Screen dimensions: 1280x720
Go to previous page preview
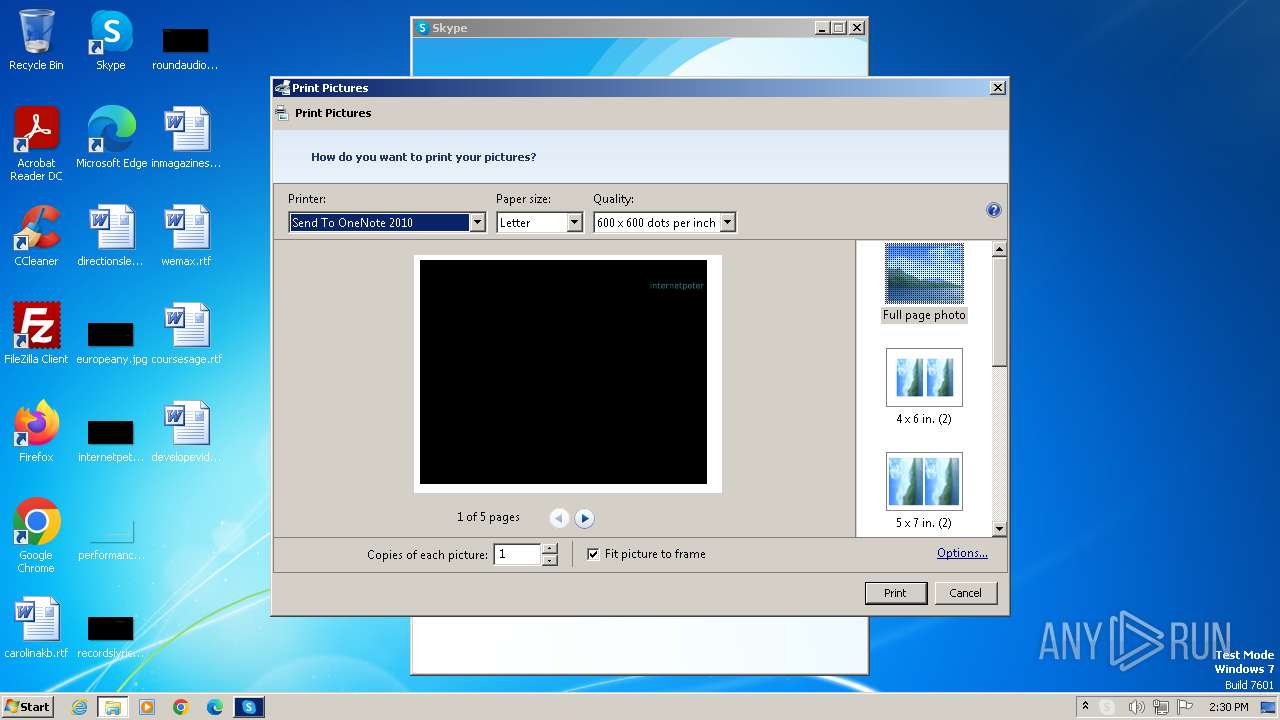tap(559, 518)
